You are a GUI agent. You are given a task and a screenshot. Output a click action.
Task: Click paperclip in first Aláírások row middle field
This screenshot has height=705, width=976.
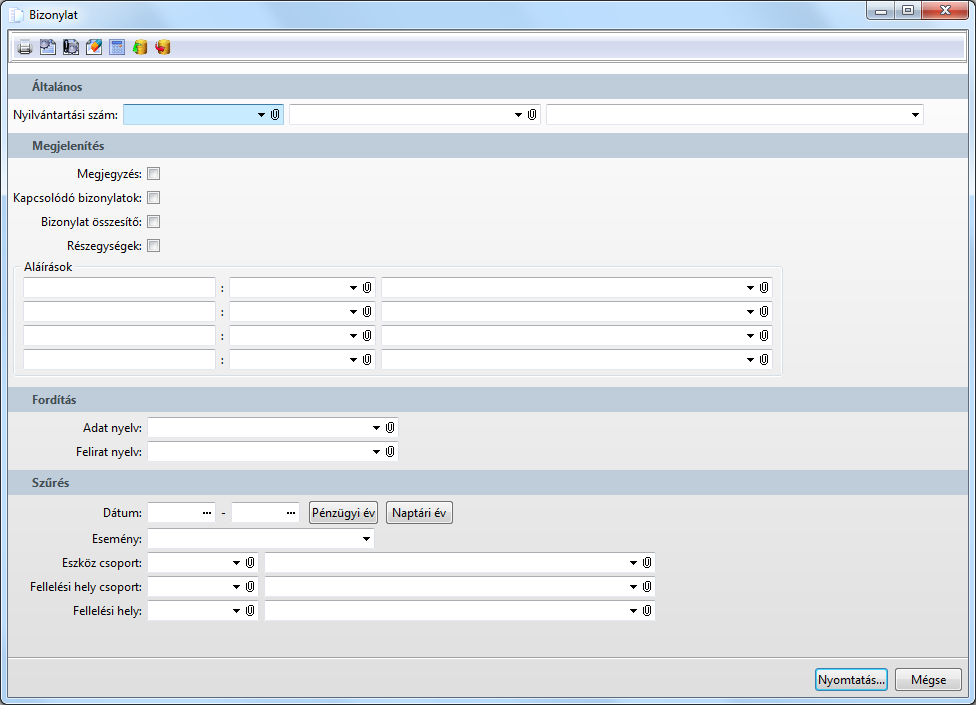pyautogui.click(x=367, y=287)
